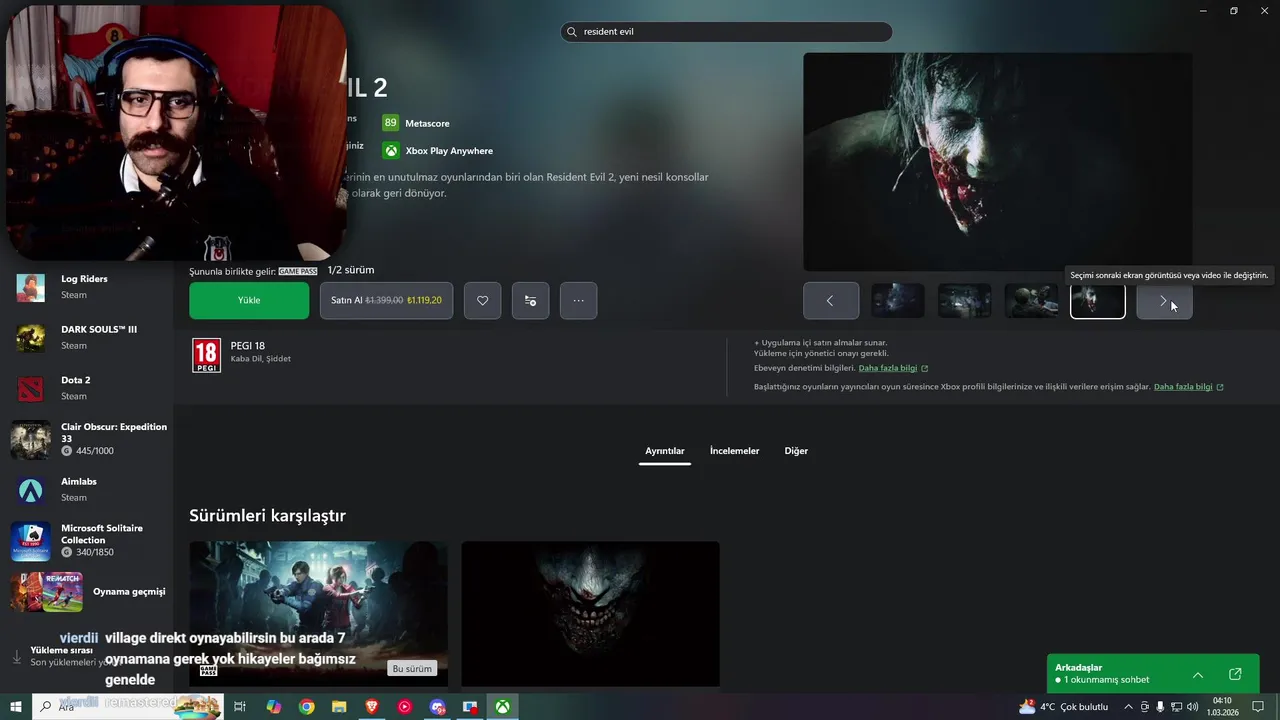Image resolution: width=1280 pixels, height=720 pixels.
Task: Open Daha fazla bilgi link for Ebeveyn denetimi
Action: (x=893, y=368)
